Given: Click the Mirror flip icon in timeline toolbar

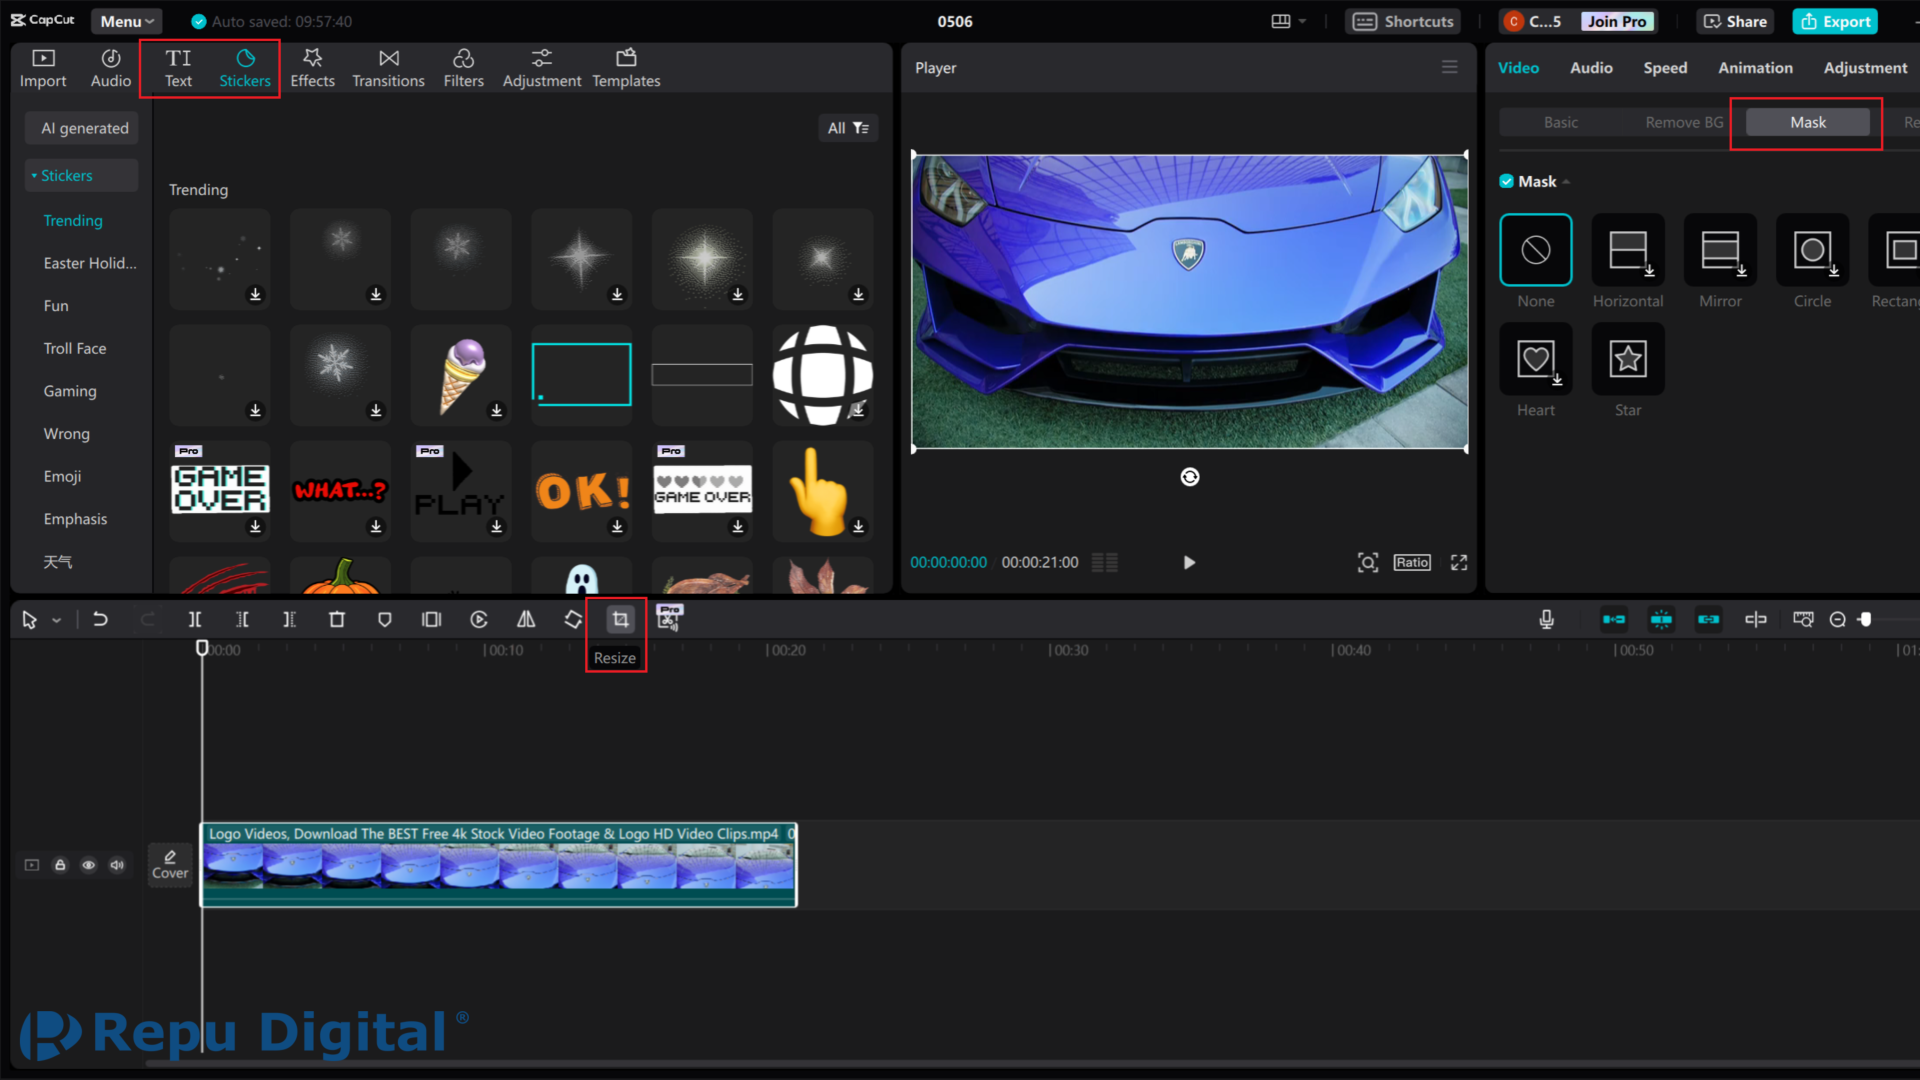Looking at the screenshot, I should tap(526, 620).
